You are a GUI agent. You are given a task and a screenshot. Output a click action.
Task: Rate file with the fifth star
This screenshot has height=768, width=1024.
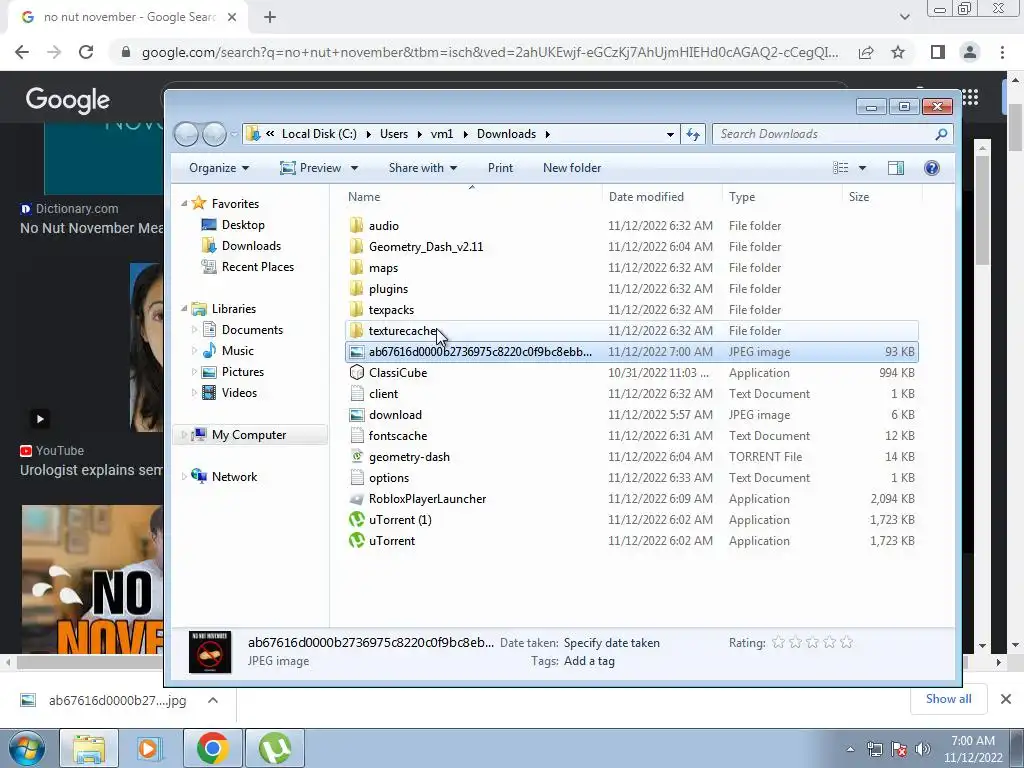coord(846,643)
